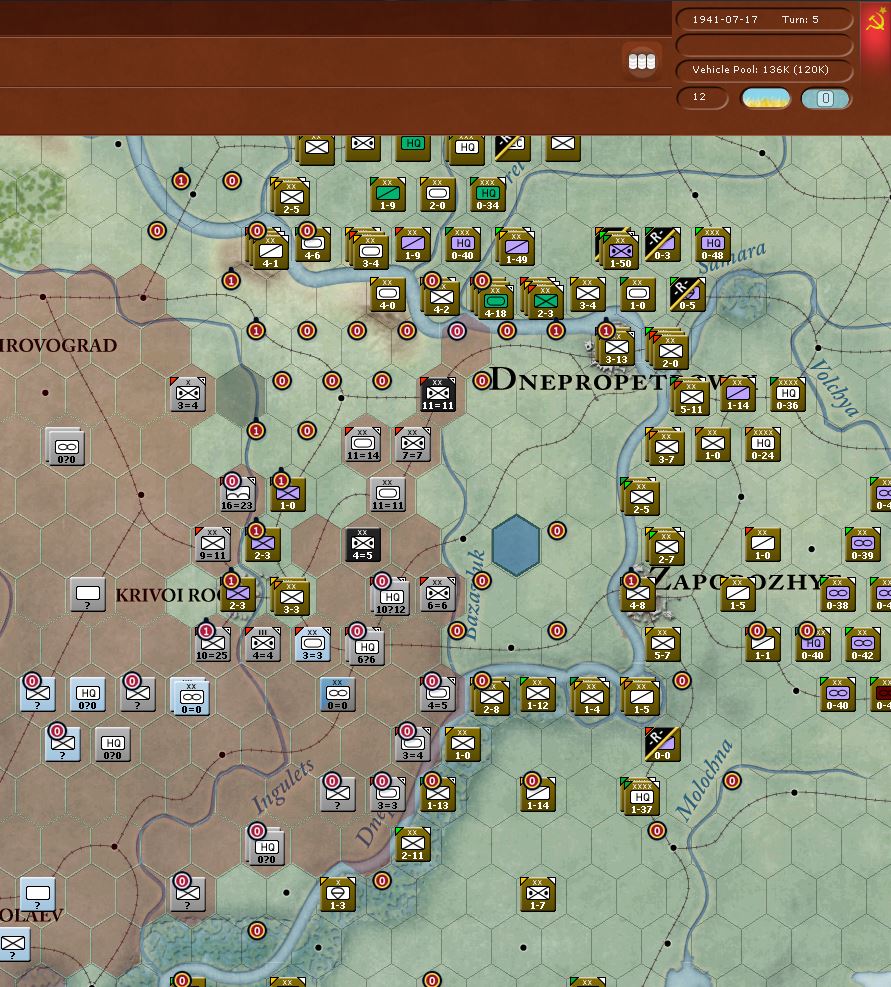Select the Soviet 3-13 stack at Dnepropetrovsk
The width and height of the screenshot is (891, 987).
[x=616, y=348]
